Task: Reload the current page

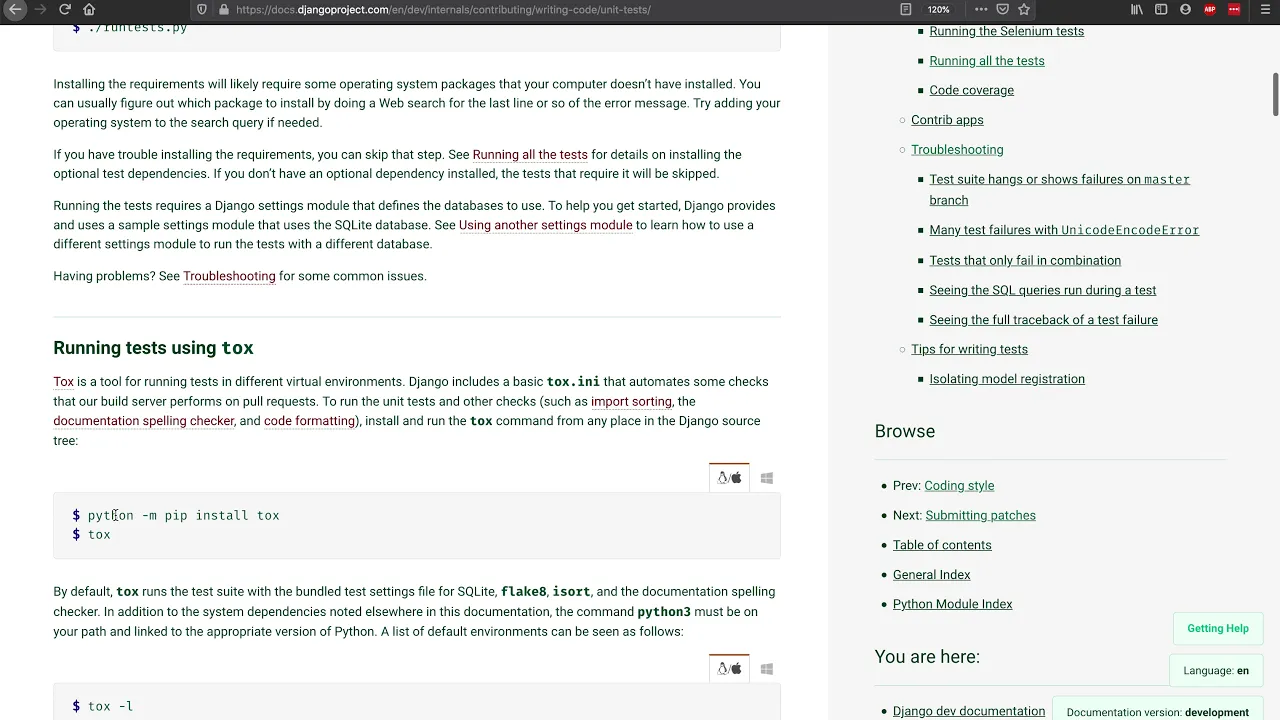Action: pyautogui.click(x=65, y=9)
